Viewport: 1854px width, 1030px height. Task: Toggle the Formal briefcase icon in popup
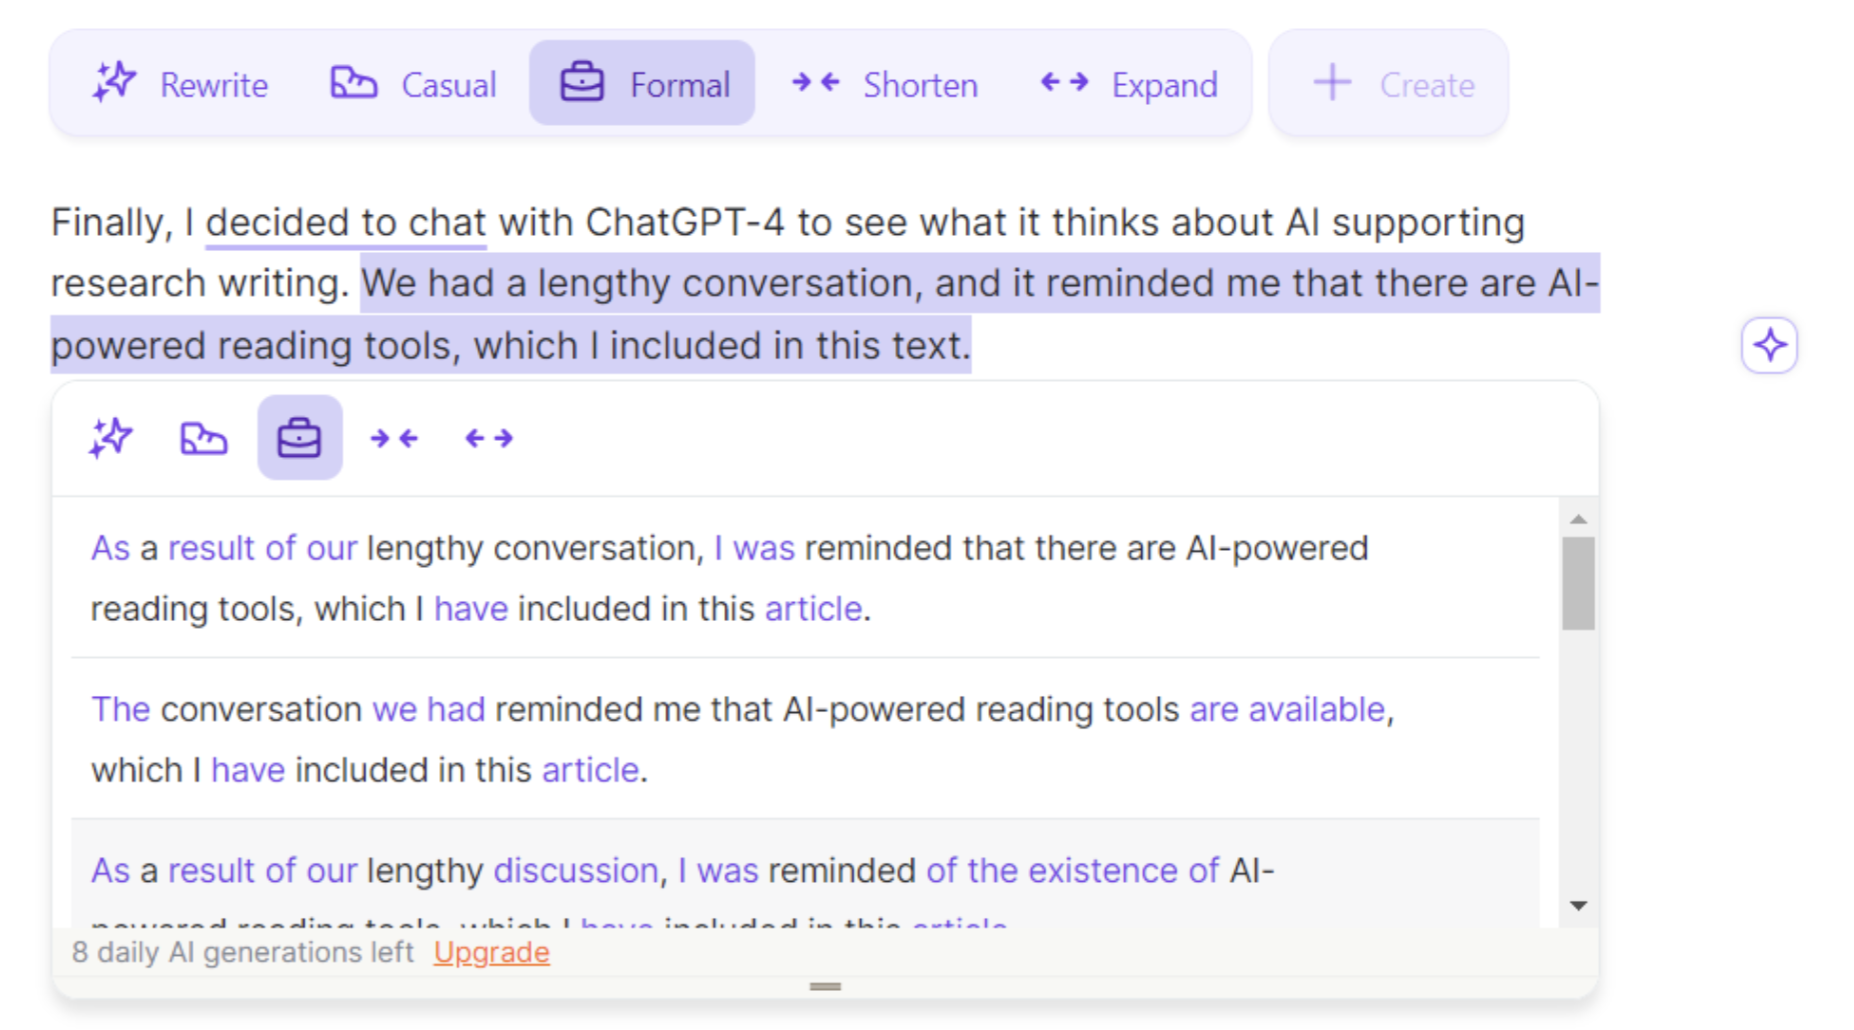tap(299, 438)
